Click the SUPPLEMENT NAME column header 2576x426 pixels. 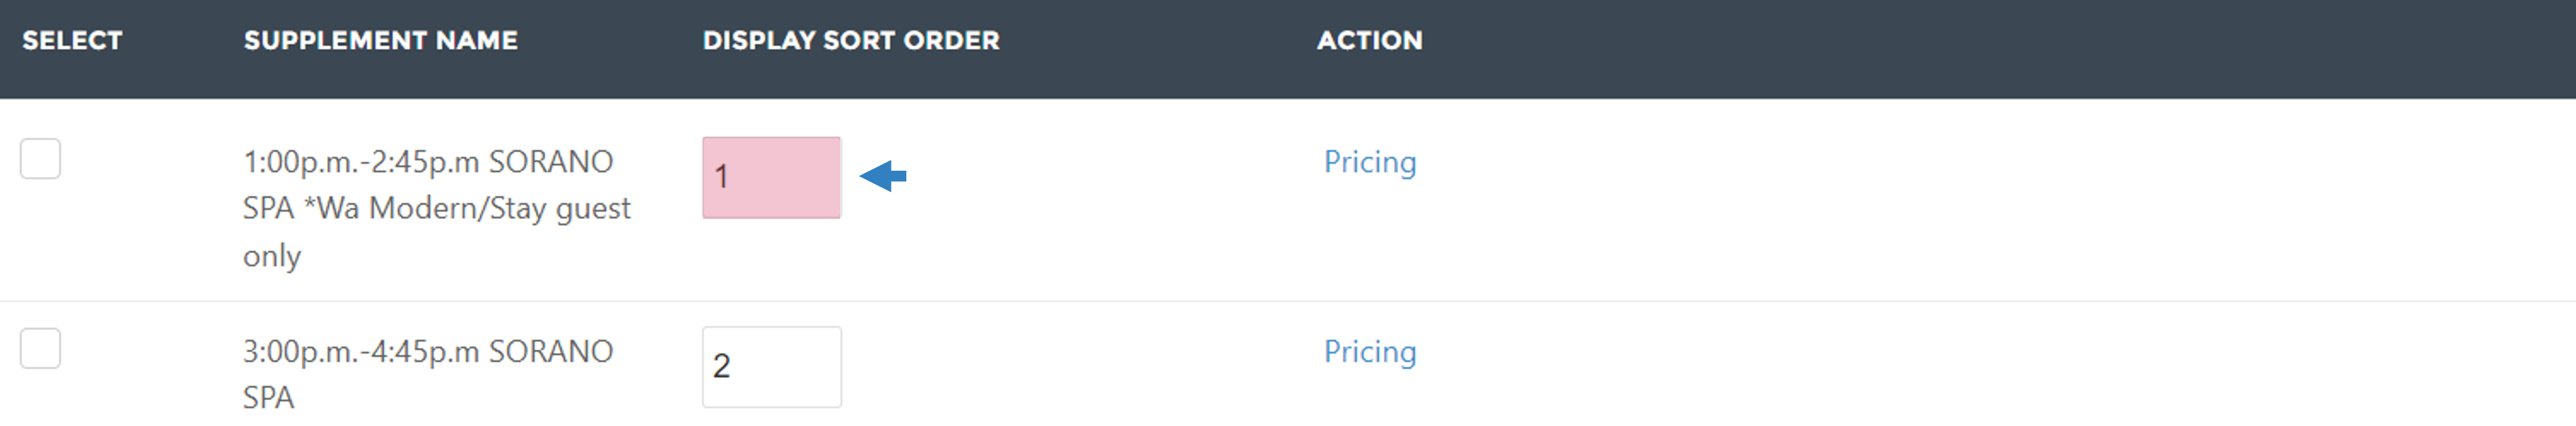point(380,40)
